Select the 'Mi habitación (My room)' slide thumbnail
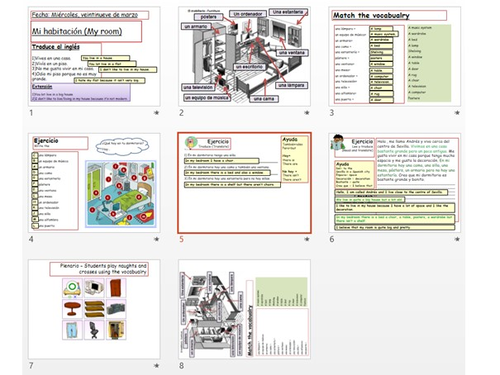The height and width of the screenshot is (375, 500). (94, 56)
